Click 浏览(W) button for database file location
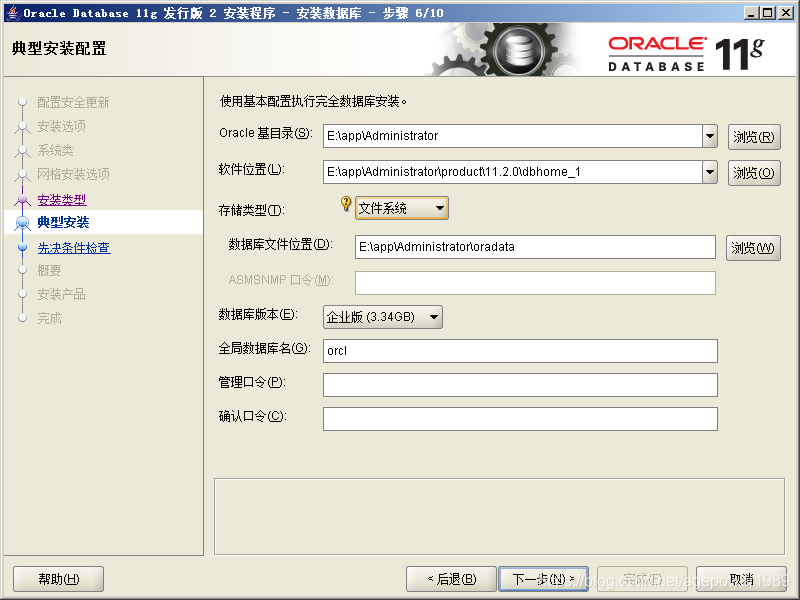The width and height of the screenshot is (800, 600). tap(753, 248)
